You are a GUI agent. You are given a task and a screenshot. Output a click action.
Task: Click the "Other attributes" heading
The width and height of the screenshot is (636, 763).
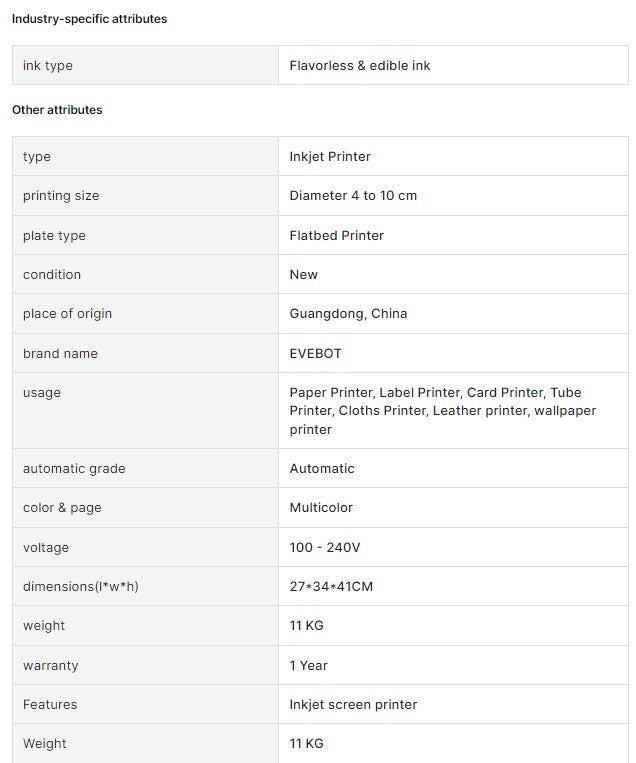tap(57, 110)
